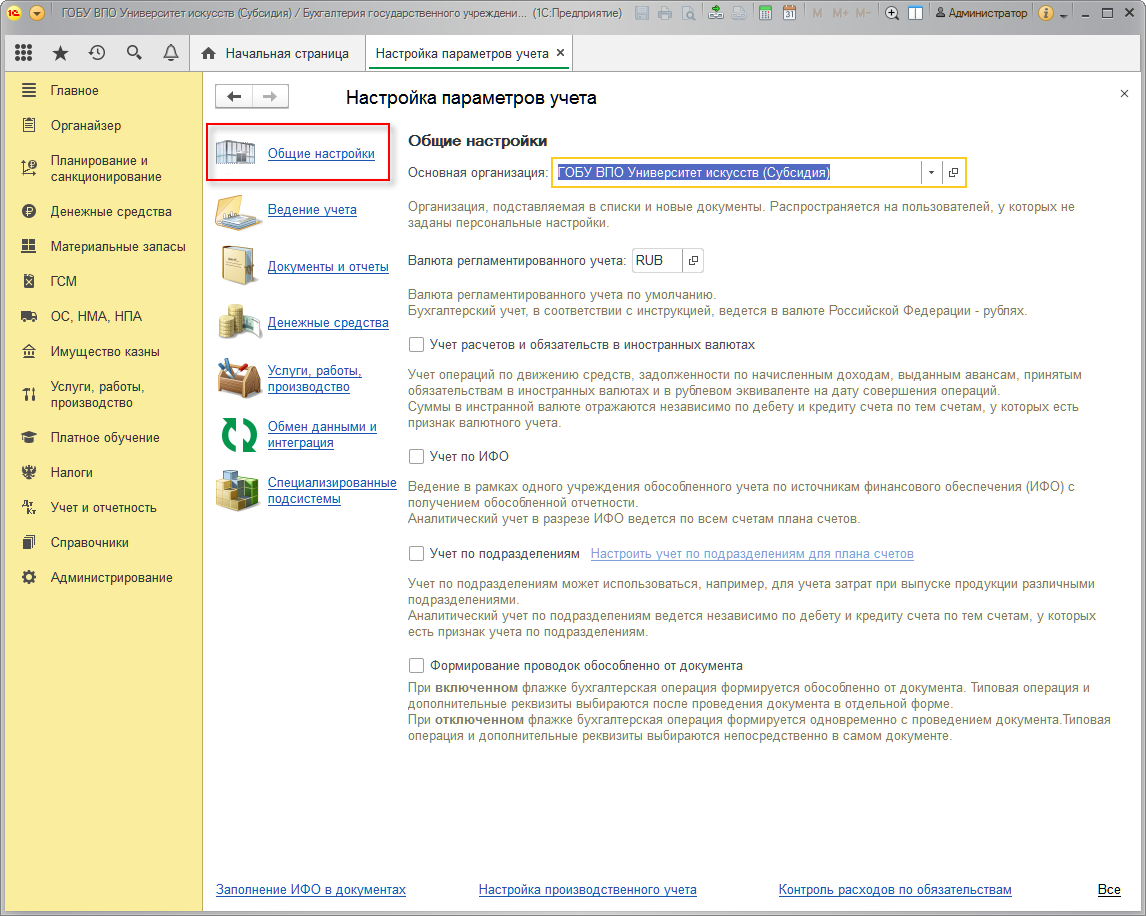Click the print preview icon in title bar

pos(688,13)
